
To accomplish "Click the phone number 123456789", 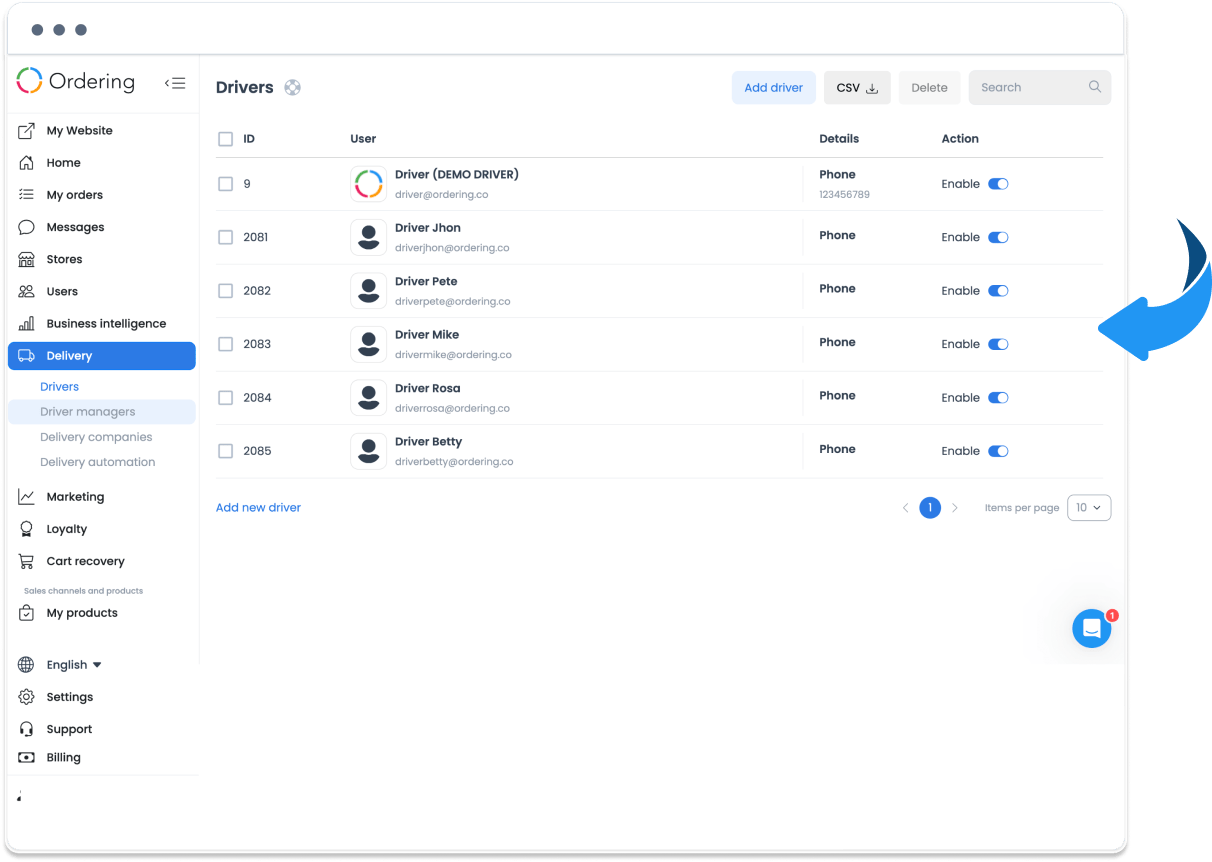I will (844, 195).
